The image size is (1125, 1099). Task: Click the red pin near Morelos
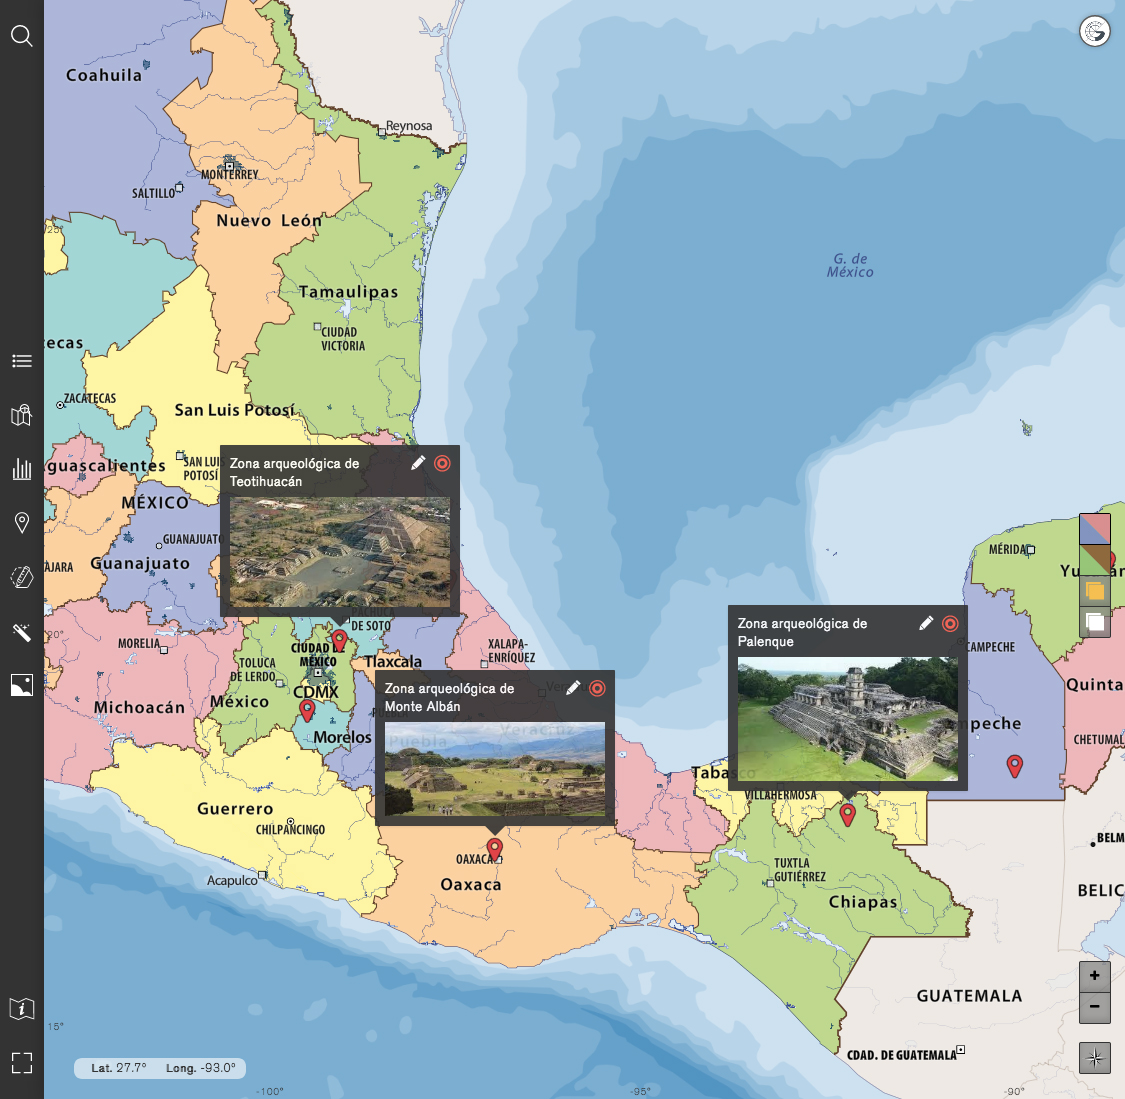coord(307,710)
